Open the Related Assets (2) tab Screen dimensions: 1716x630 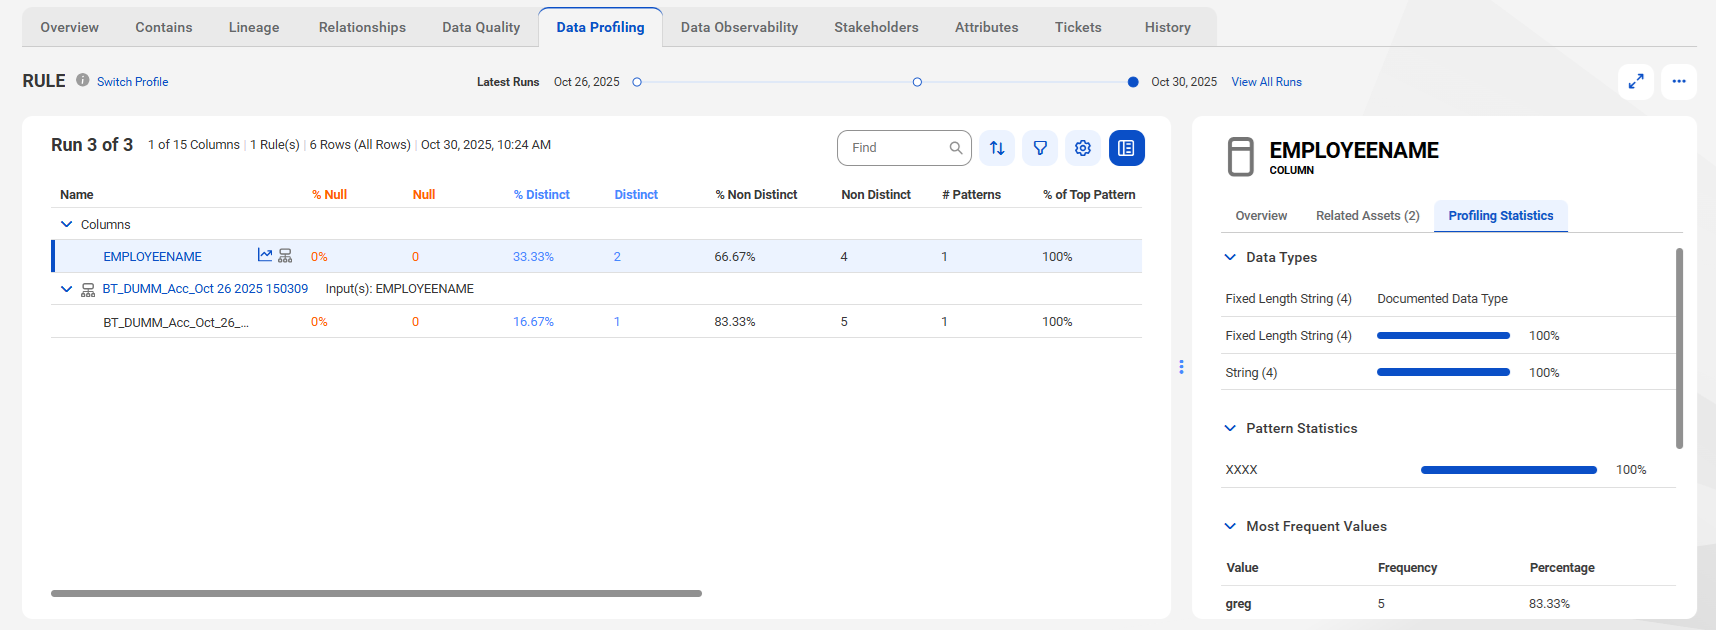(1367, 216)
